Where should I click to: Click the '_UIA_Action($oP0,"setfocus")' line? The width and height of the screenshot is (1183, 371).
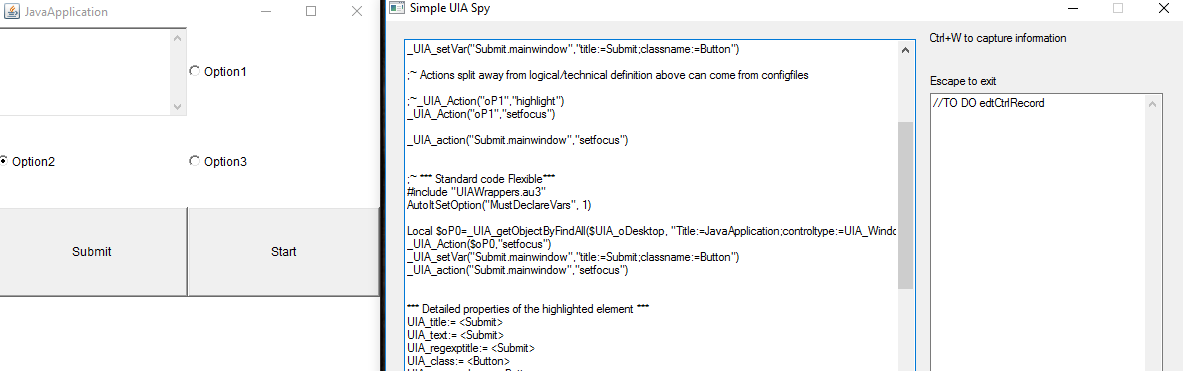pyautogui.click(x=479, y=244)
